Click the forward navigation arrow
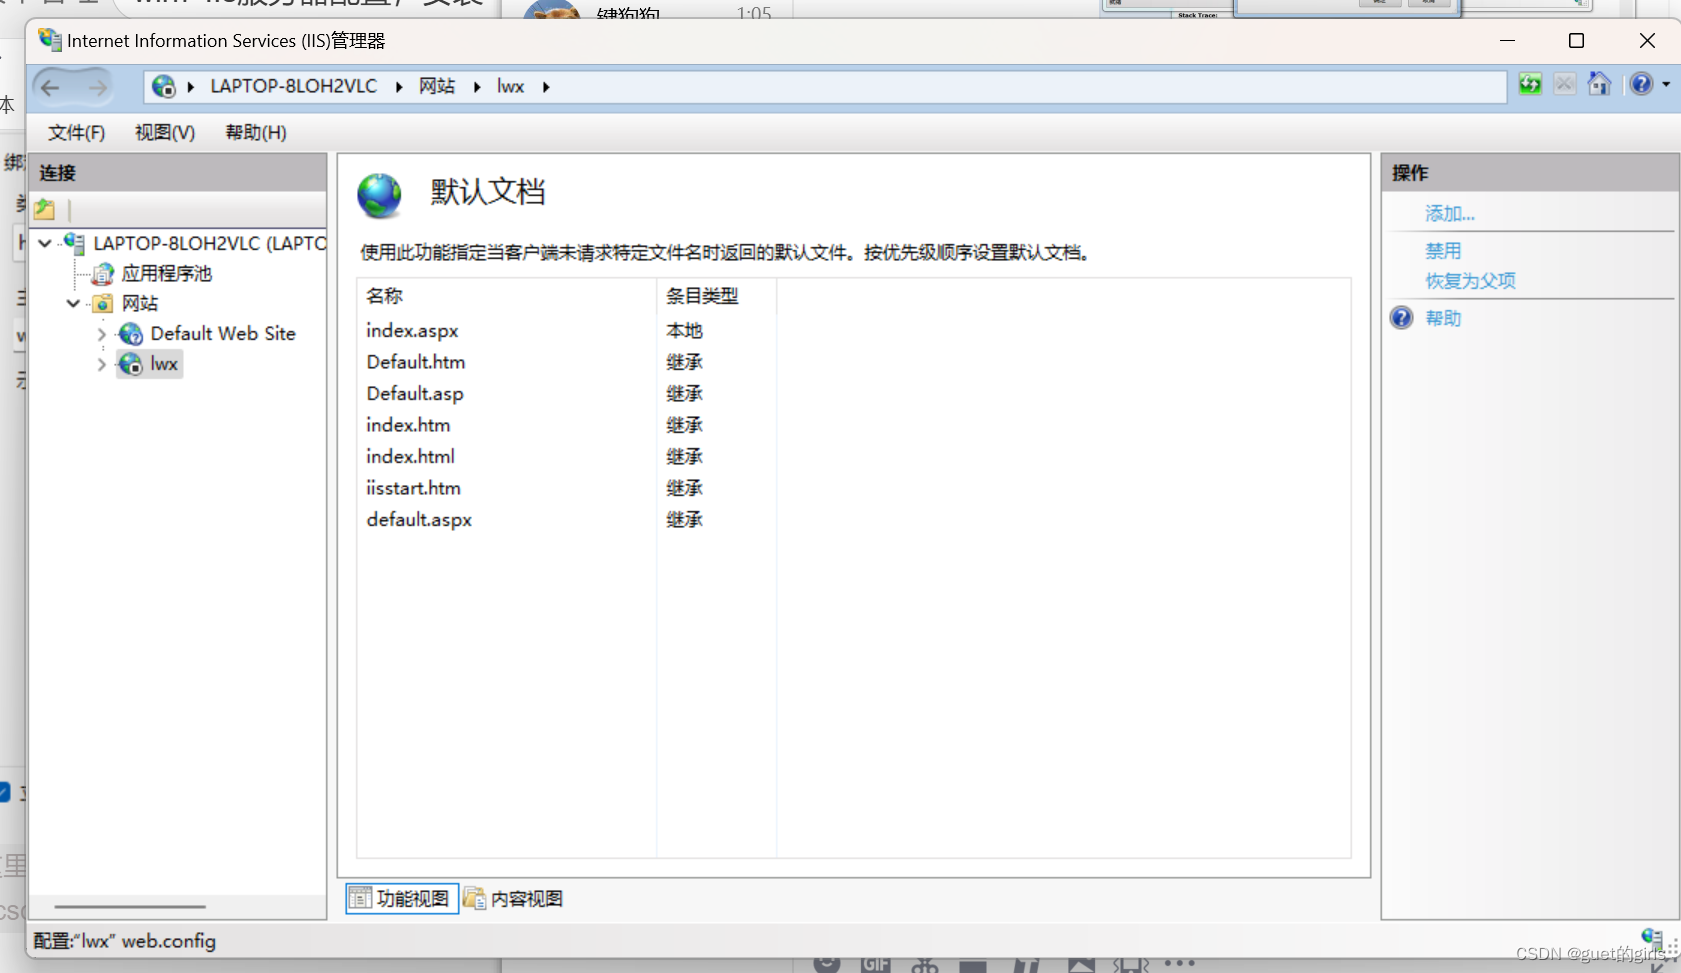 (x=97, y=87)
